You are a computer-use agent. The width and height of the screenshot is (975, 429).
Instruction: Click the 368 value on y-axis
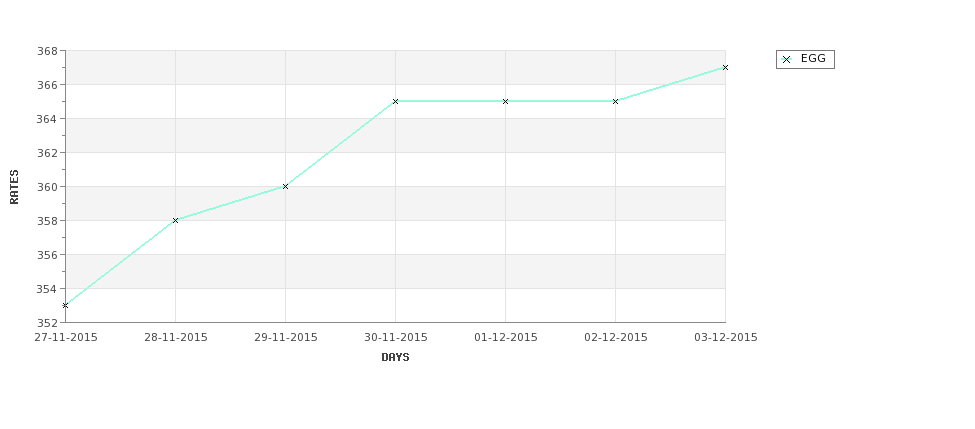coord(47,51)
